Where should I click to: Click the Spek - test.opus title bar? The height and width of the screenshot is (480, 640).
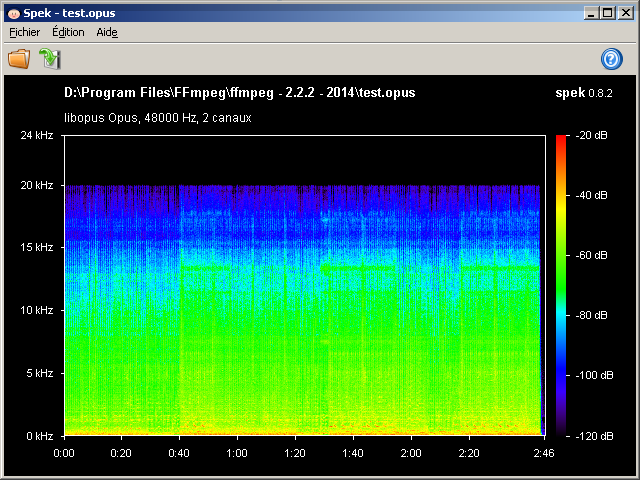[320, 13]
